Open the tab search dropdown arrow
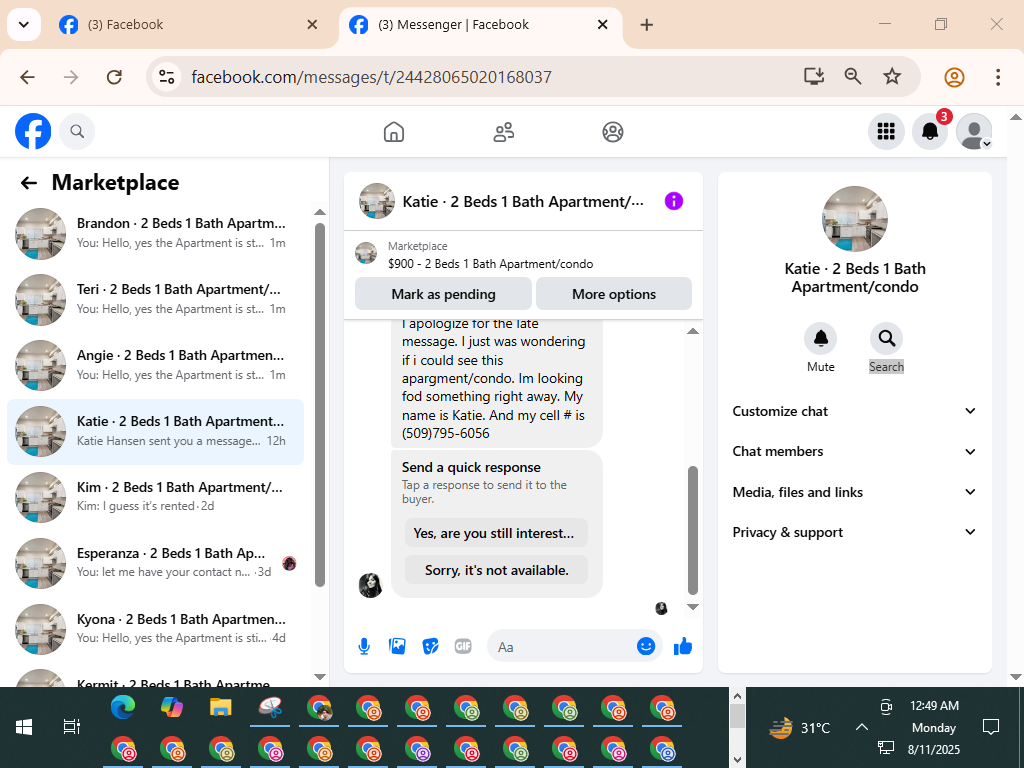Image resolution: width=1024 pixels, height=768 pixels. (24, 25)
